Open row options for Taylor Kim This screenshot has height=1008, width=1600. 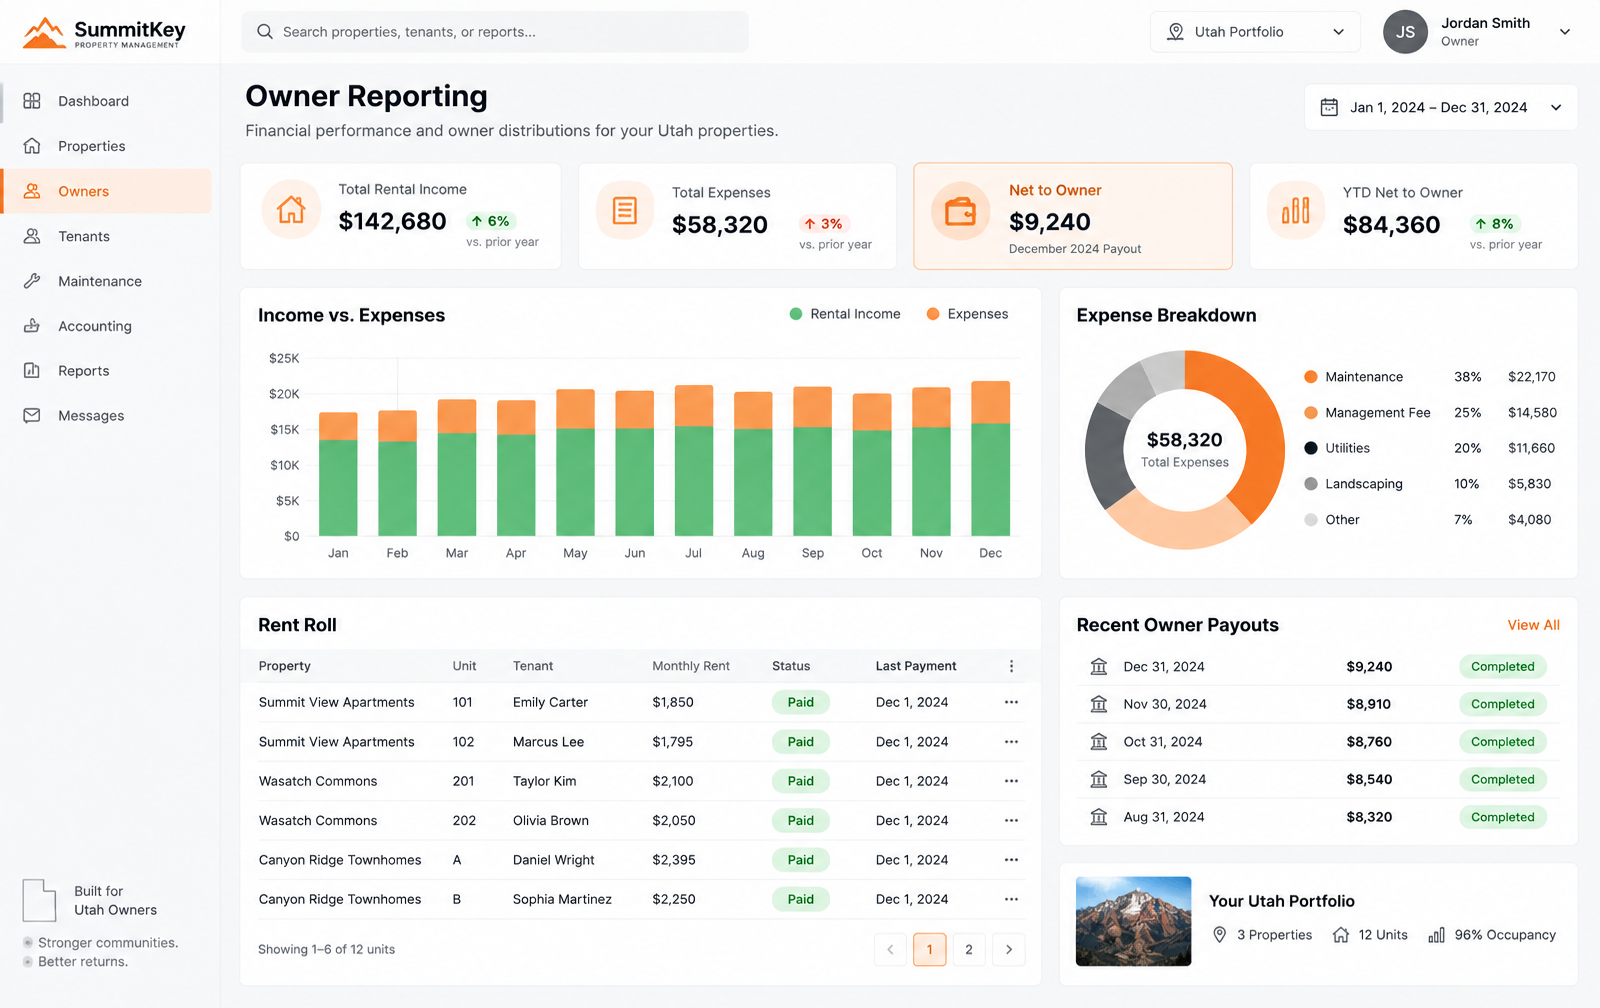pos(1011,781)
